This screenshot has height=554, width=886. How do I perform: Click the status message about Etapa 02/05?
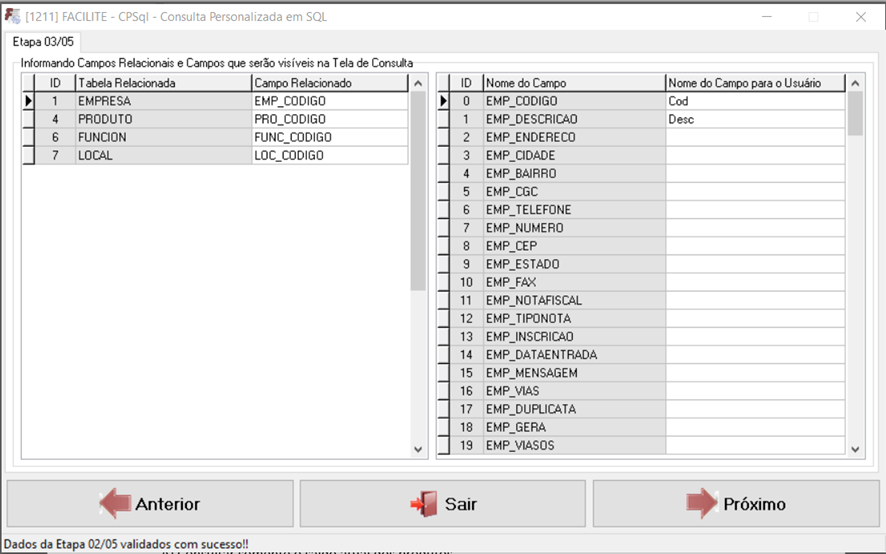[126, 544]
